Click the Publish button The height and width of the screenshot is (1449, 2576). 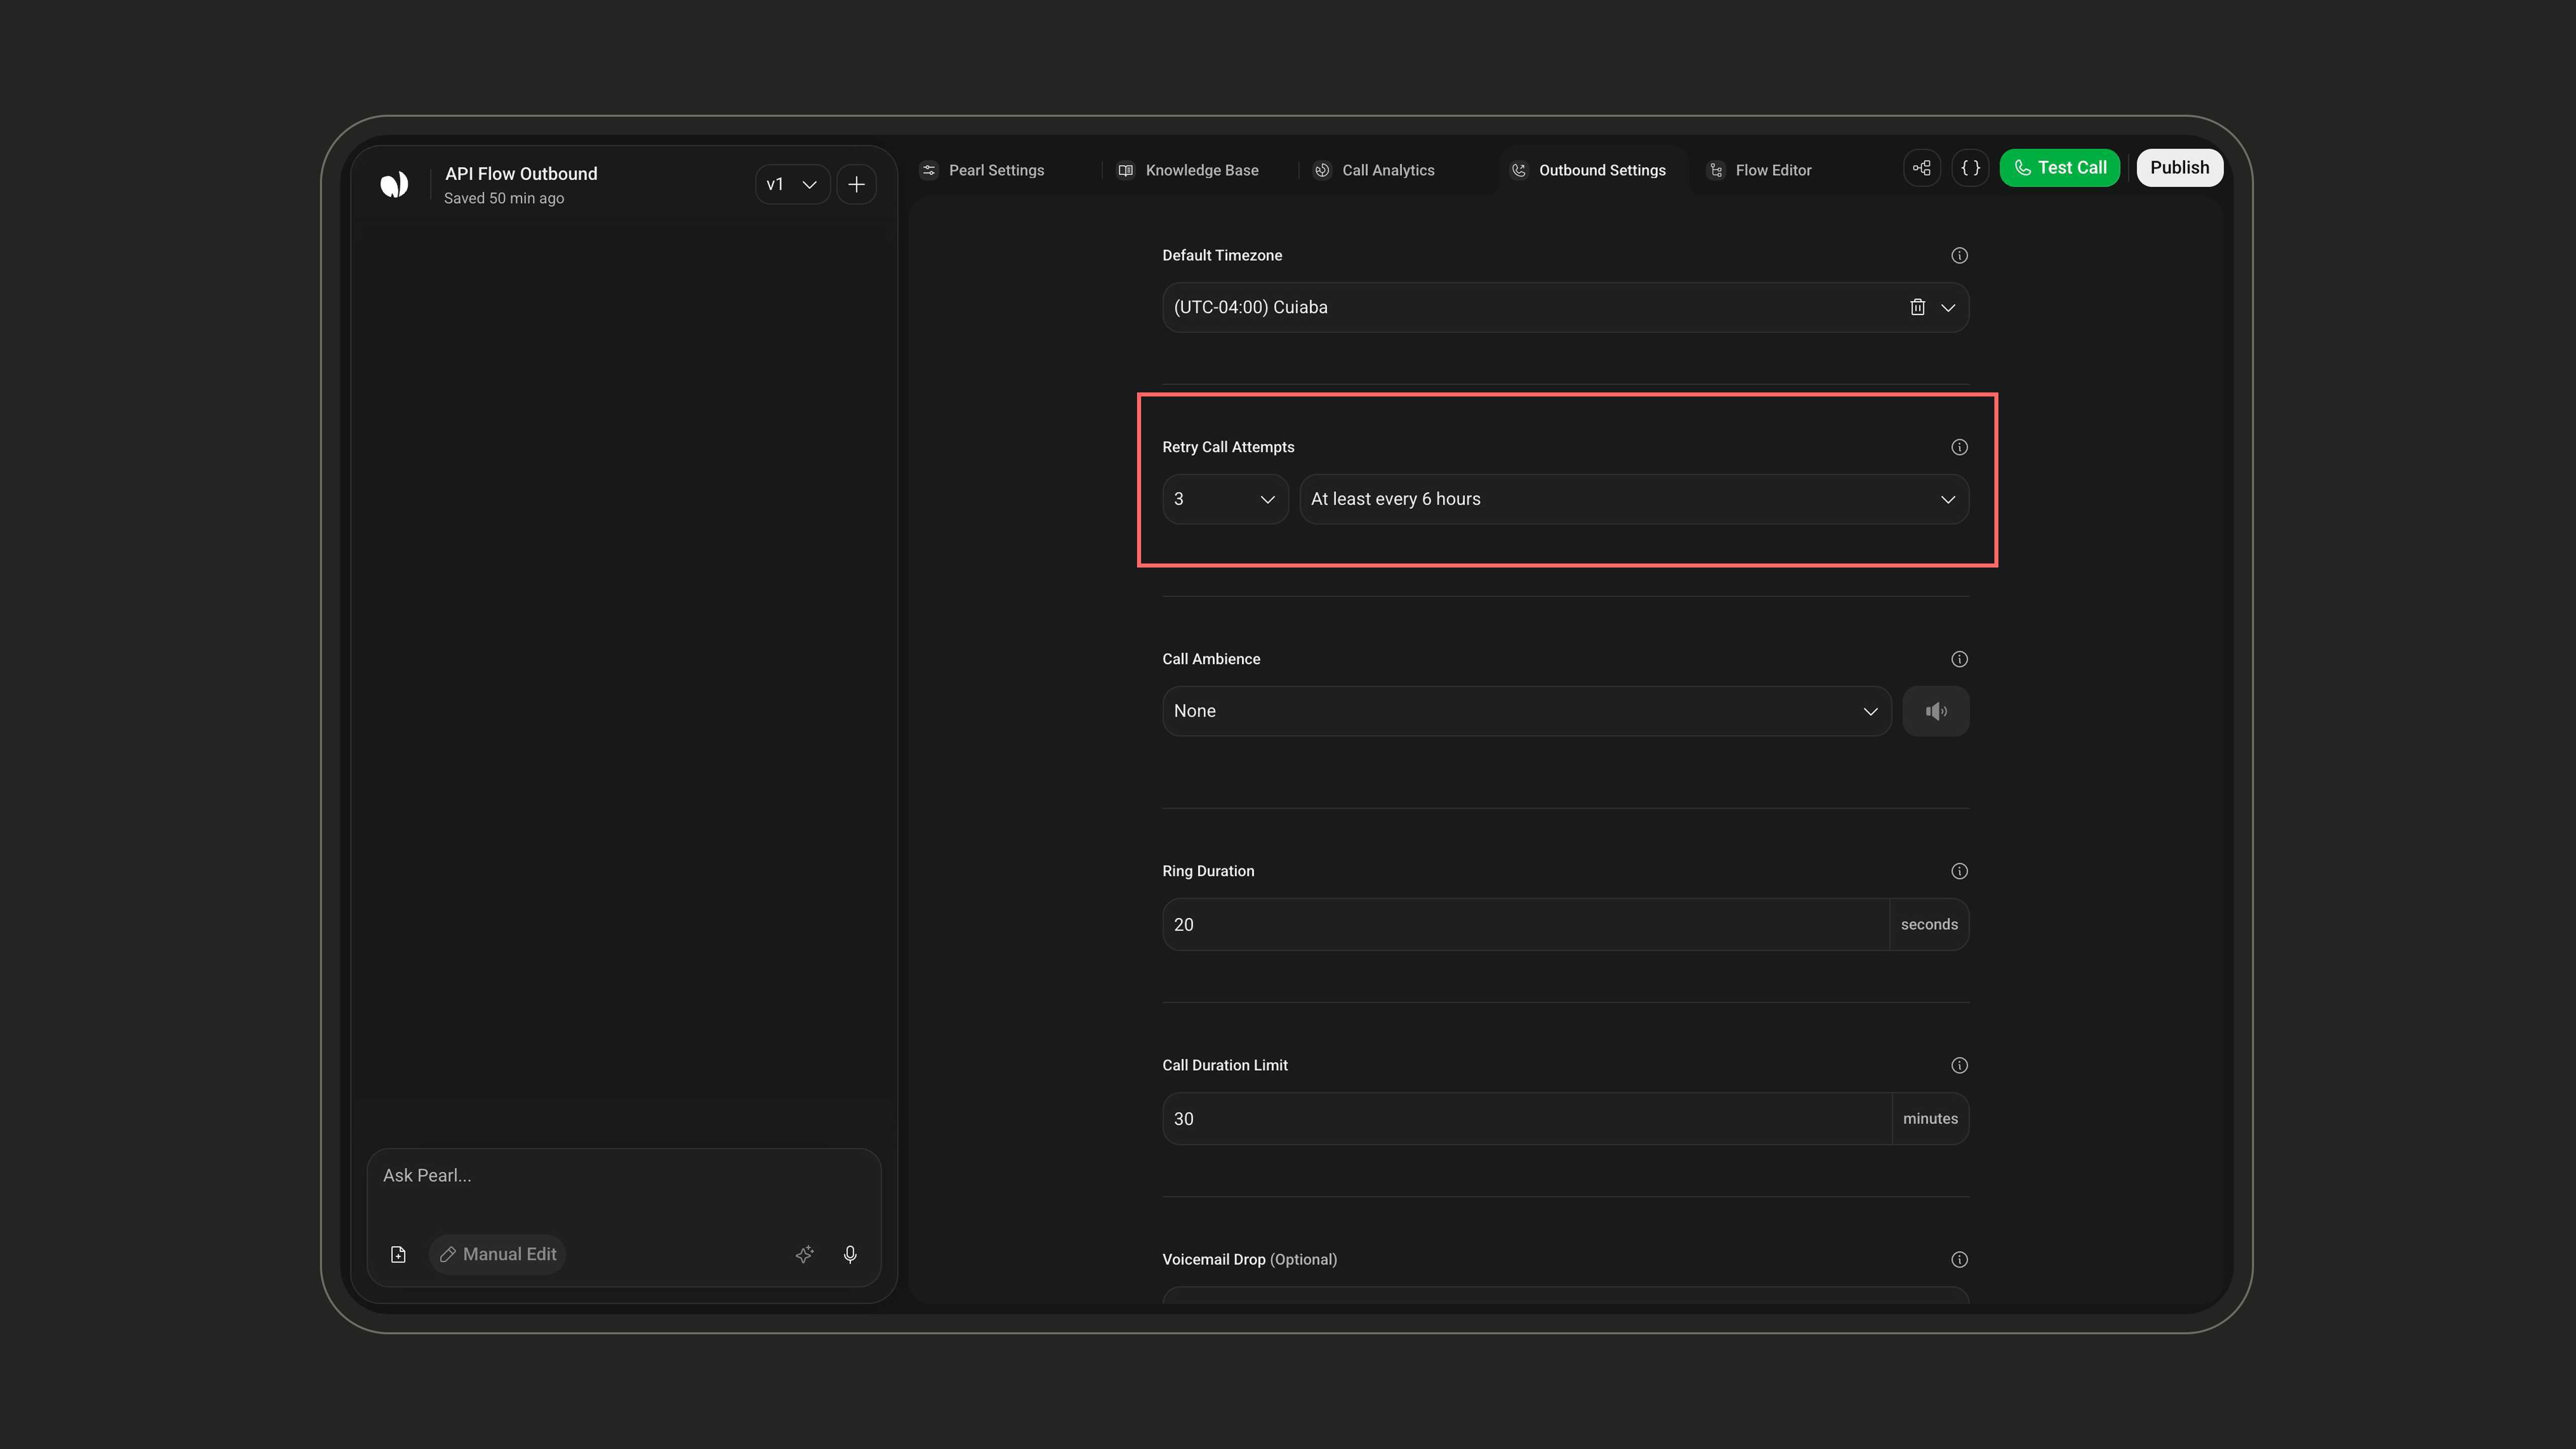point(2179,168)
